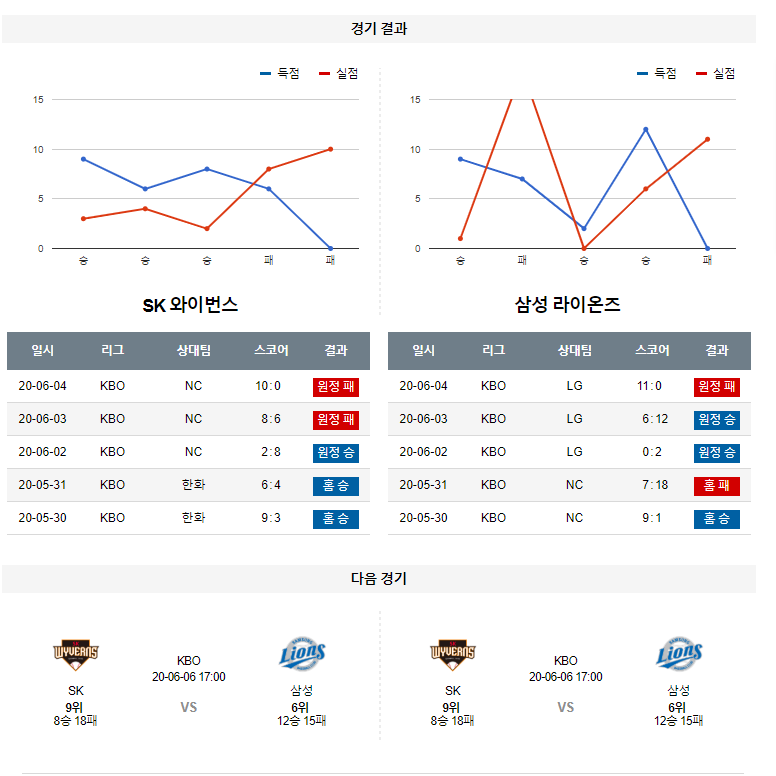
Task: Click the VS label in the right next-game panel
Action: (566, 707)
